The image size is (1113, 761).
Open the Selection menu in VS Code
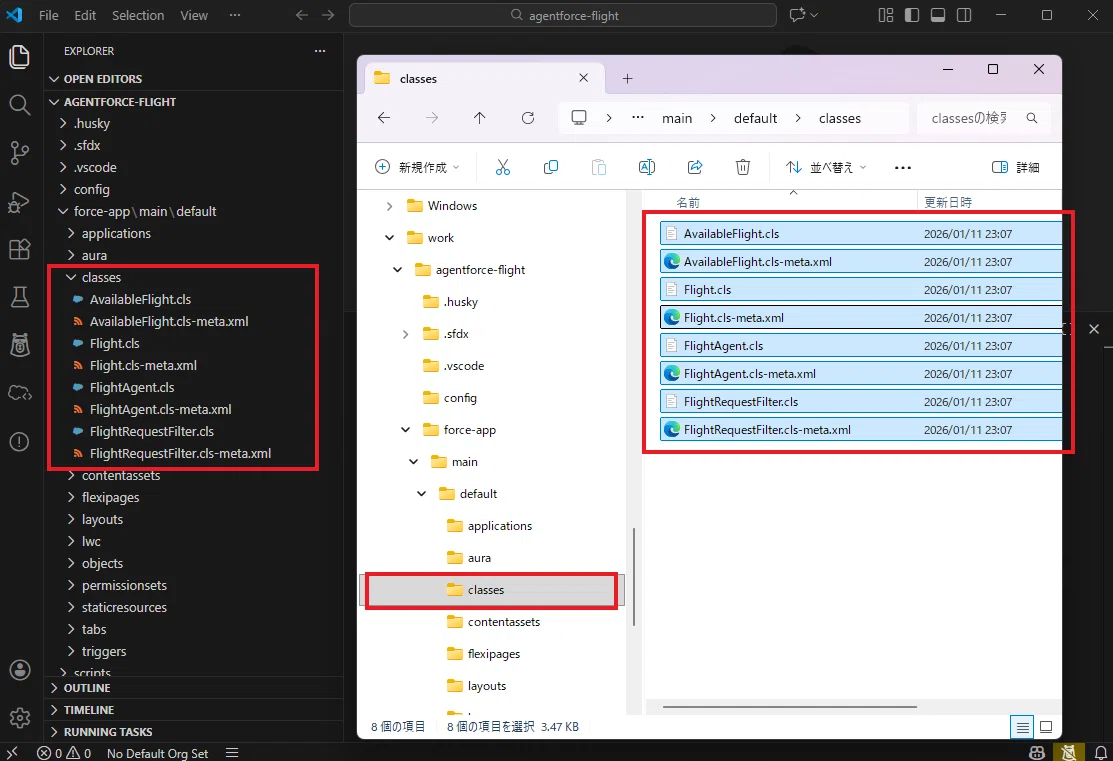(138, 15)
